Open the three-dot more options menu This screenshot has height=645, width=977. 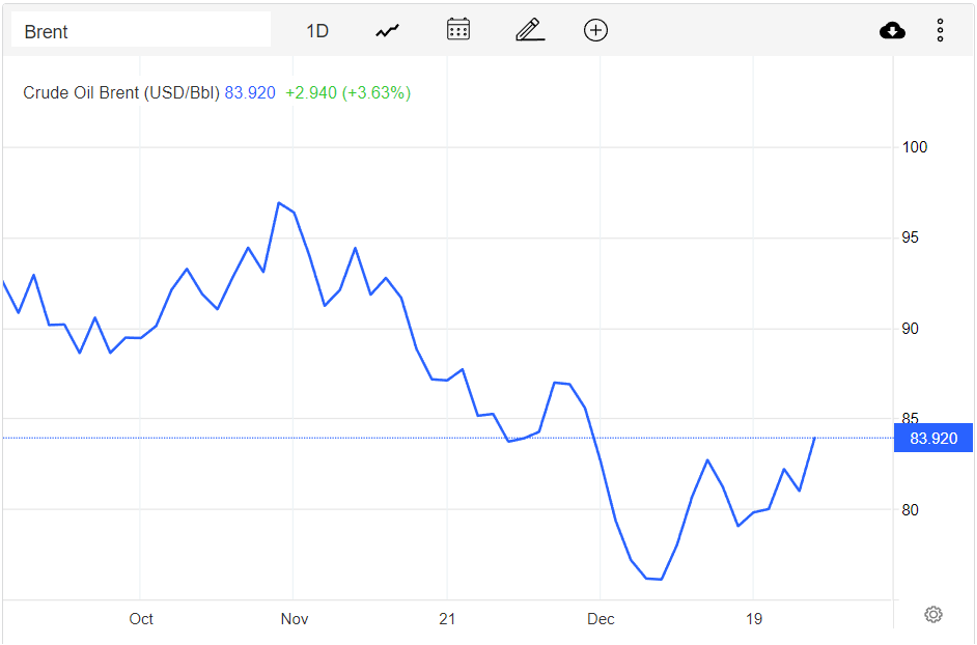point(940,31)
